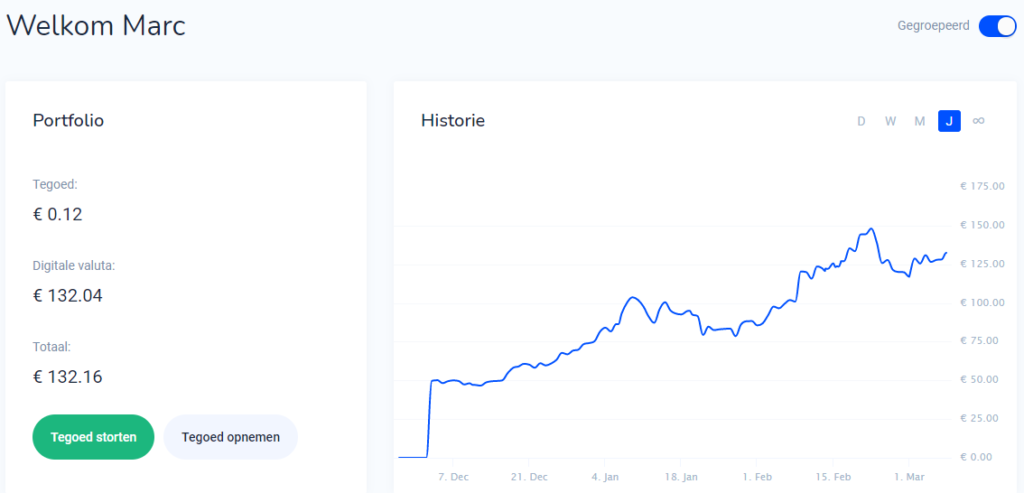Click the Portfolio card title
1024x493 pixels.
tap(68, 121)
